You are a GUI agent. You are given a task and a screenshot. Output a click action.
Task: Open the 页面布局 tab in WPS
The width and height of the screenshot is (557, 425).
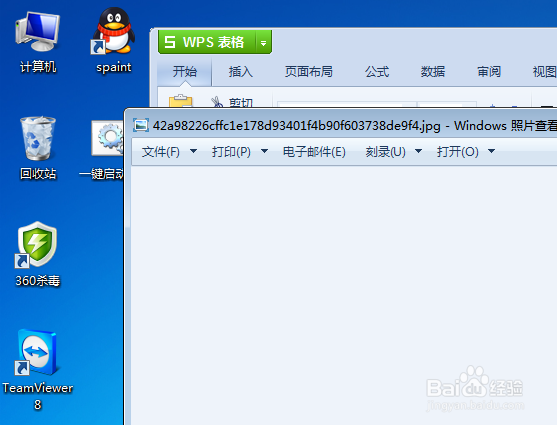[x=309, y=72]
